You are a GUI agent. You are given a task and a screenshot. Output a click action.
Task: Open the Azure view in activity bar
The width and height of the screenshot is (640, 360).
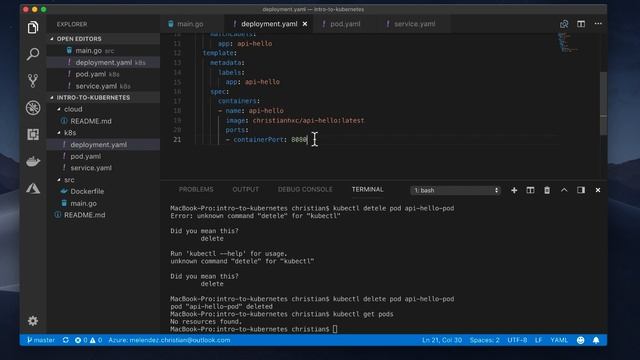tap(33, 188)
